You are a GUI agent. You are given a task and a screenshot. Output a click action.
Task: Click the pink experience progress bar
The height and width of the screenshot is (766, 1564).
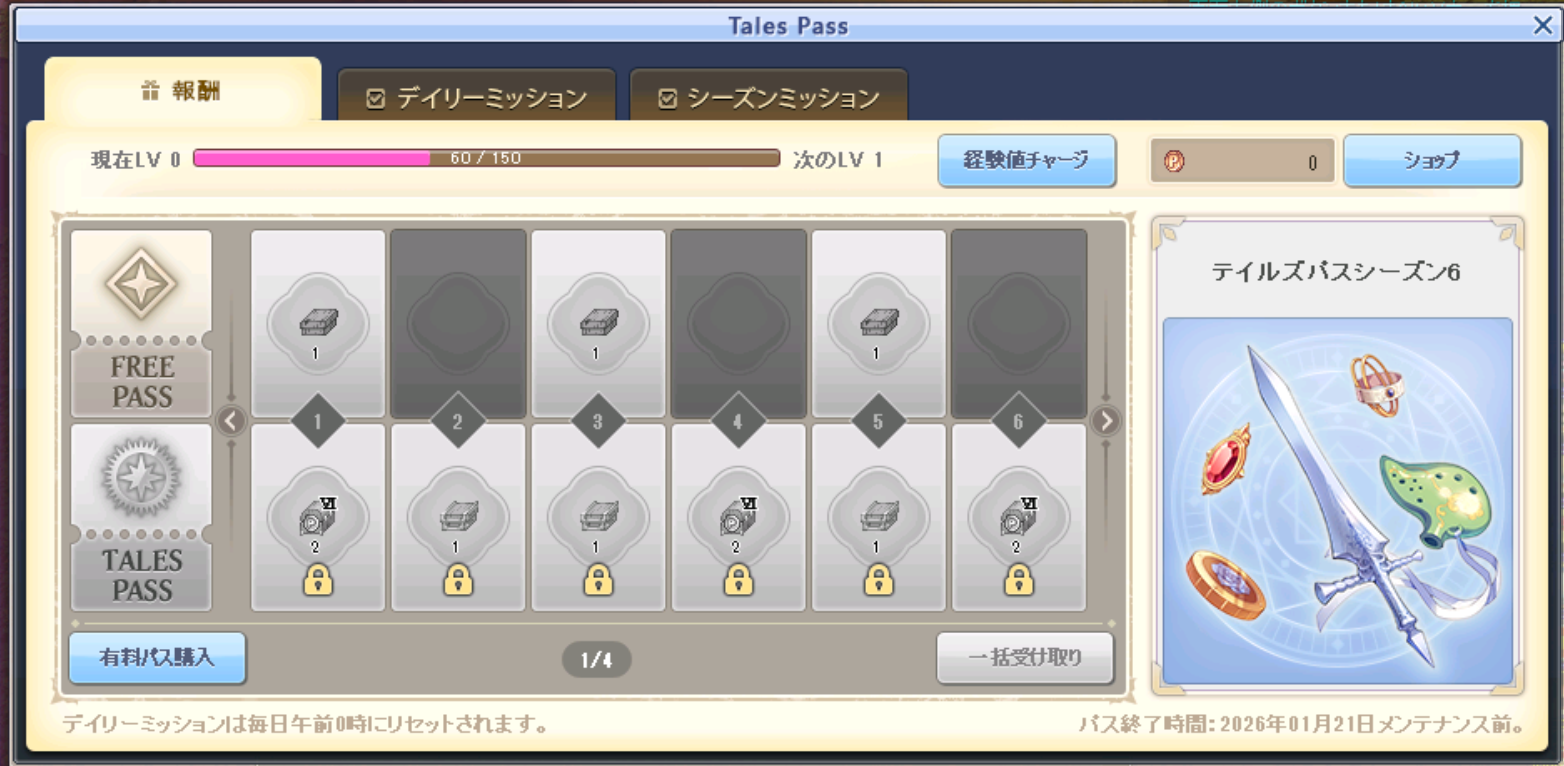point(486,158)
